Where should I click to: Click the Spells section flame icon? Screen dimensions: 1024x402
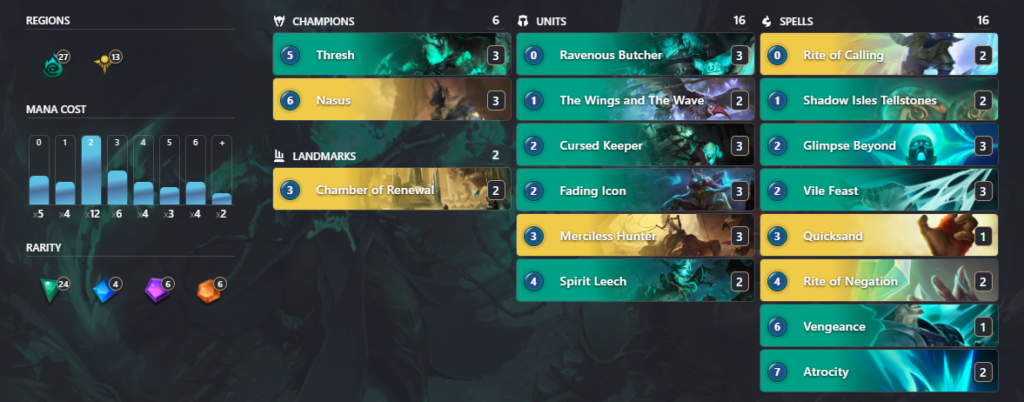tap(767, 21)
